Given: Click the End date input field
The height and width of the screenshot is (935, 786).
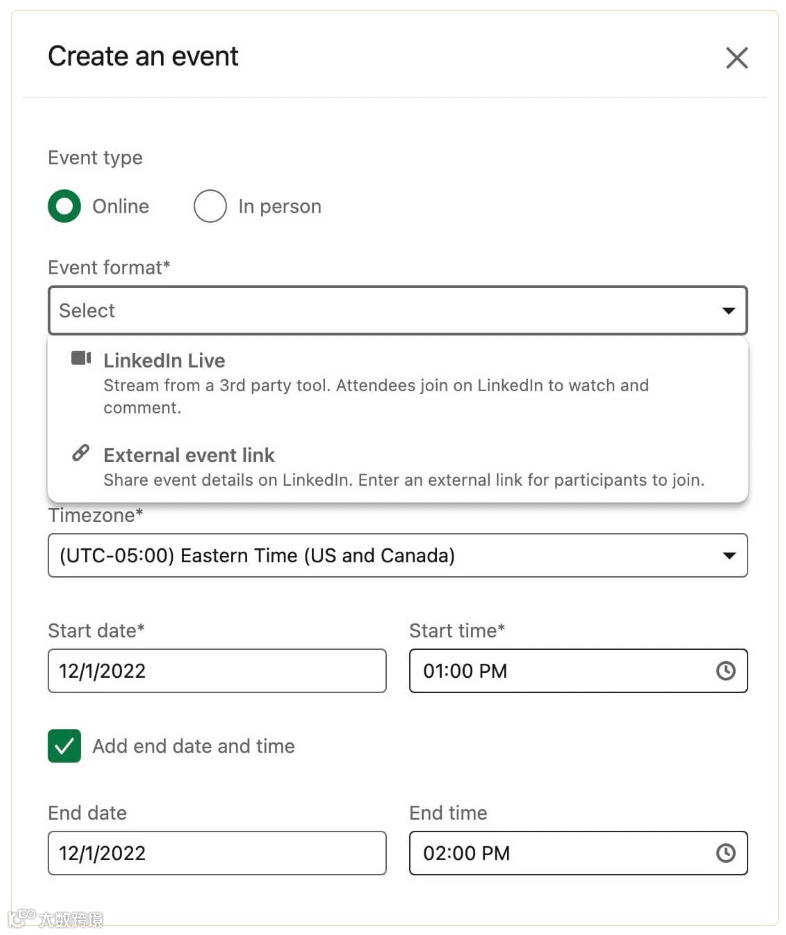Looking at the screenshot, I should tap(216, 853).
